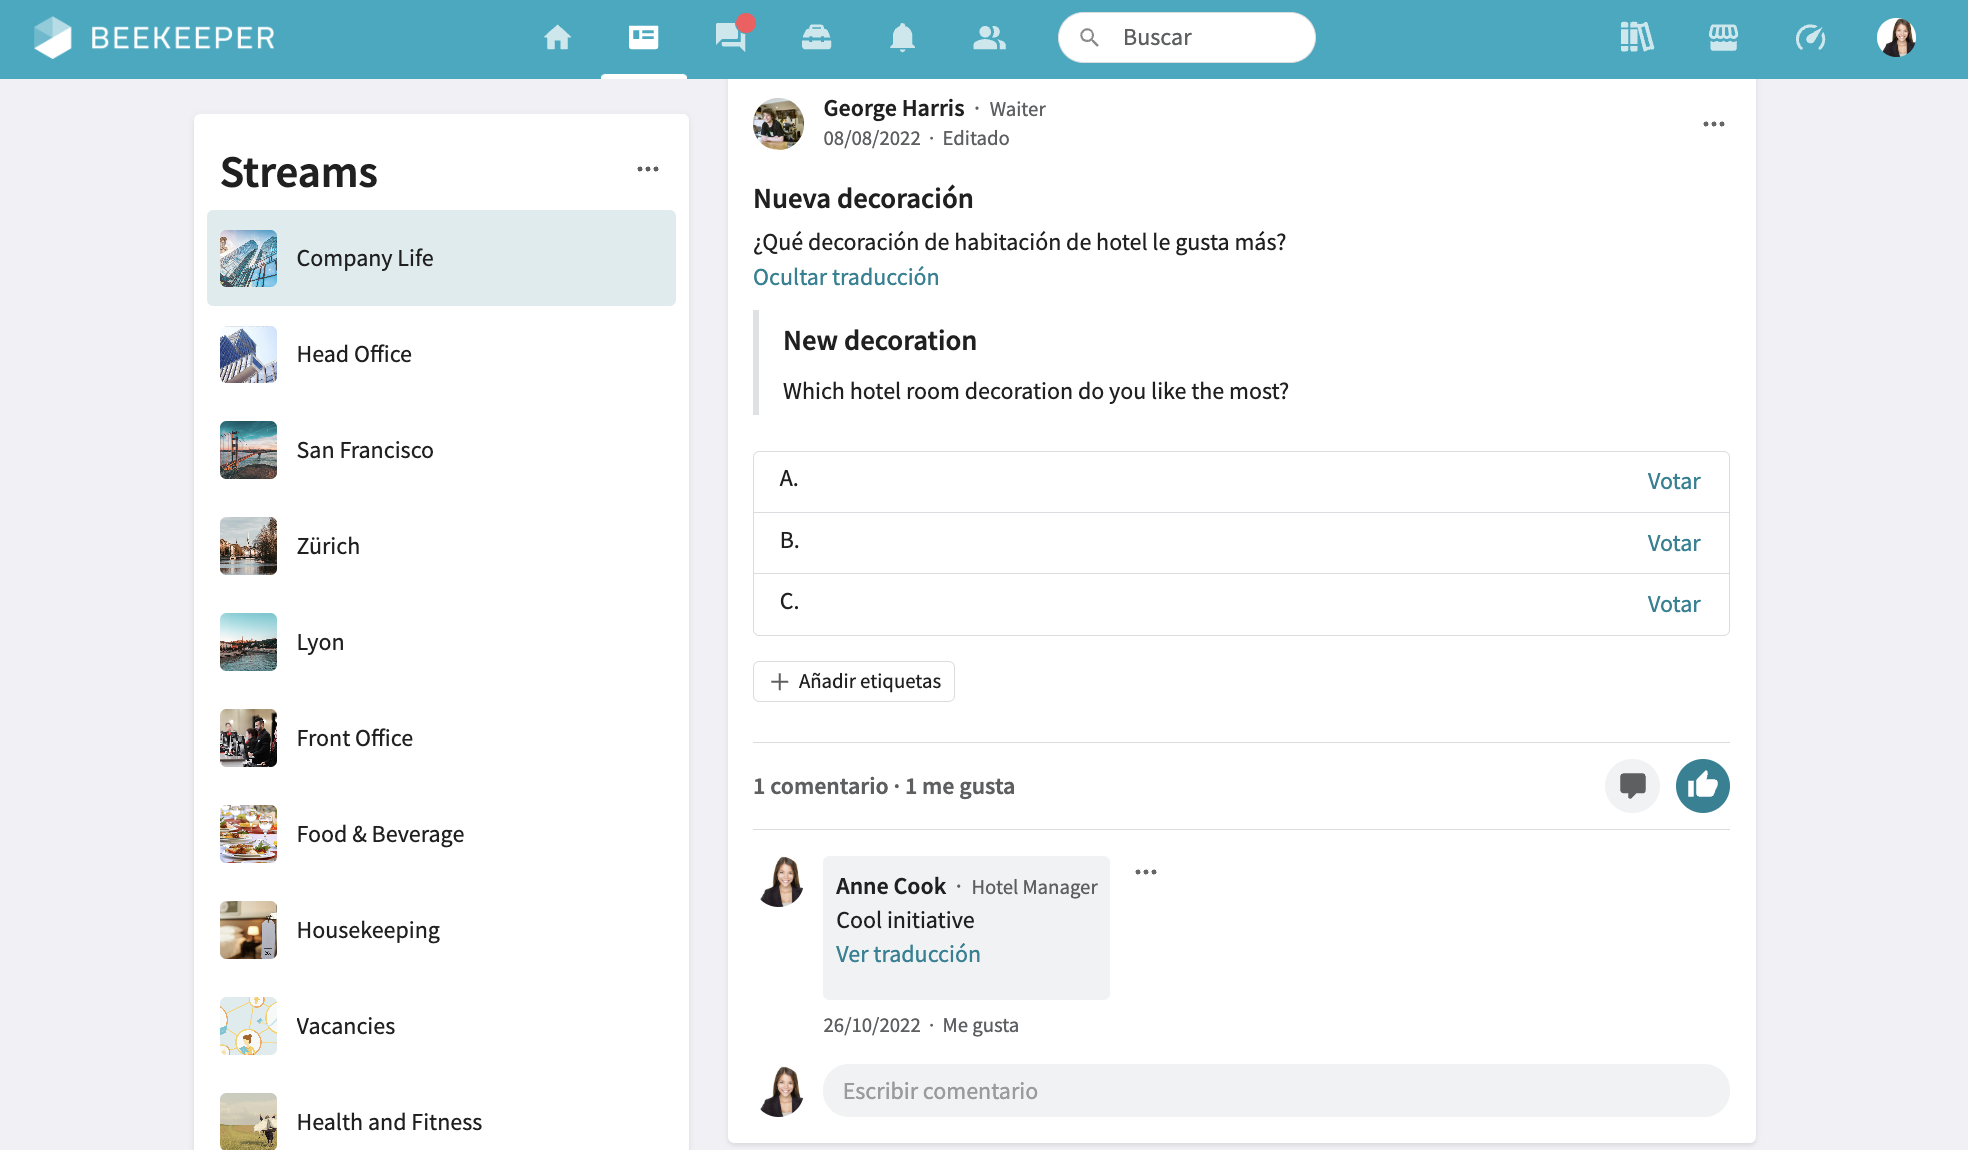
Task: Click the notifications bell icon
Action: [902, 38]
